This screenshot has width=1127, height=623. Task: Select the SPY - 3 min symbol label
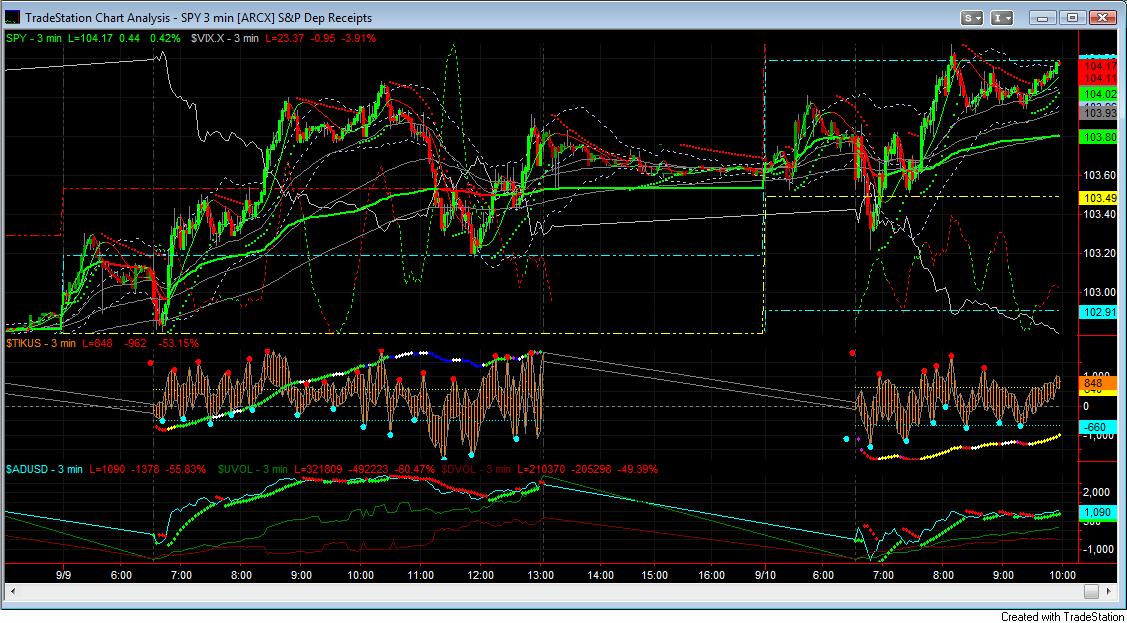(x=35, y=37)
